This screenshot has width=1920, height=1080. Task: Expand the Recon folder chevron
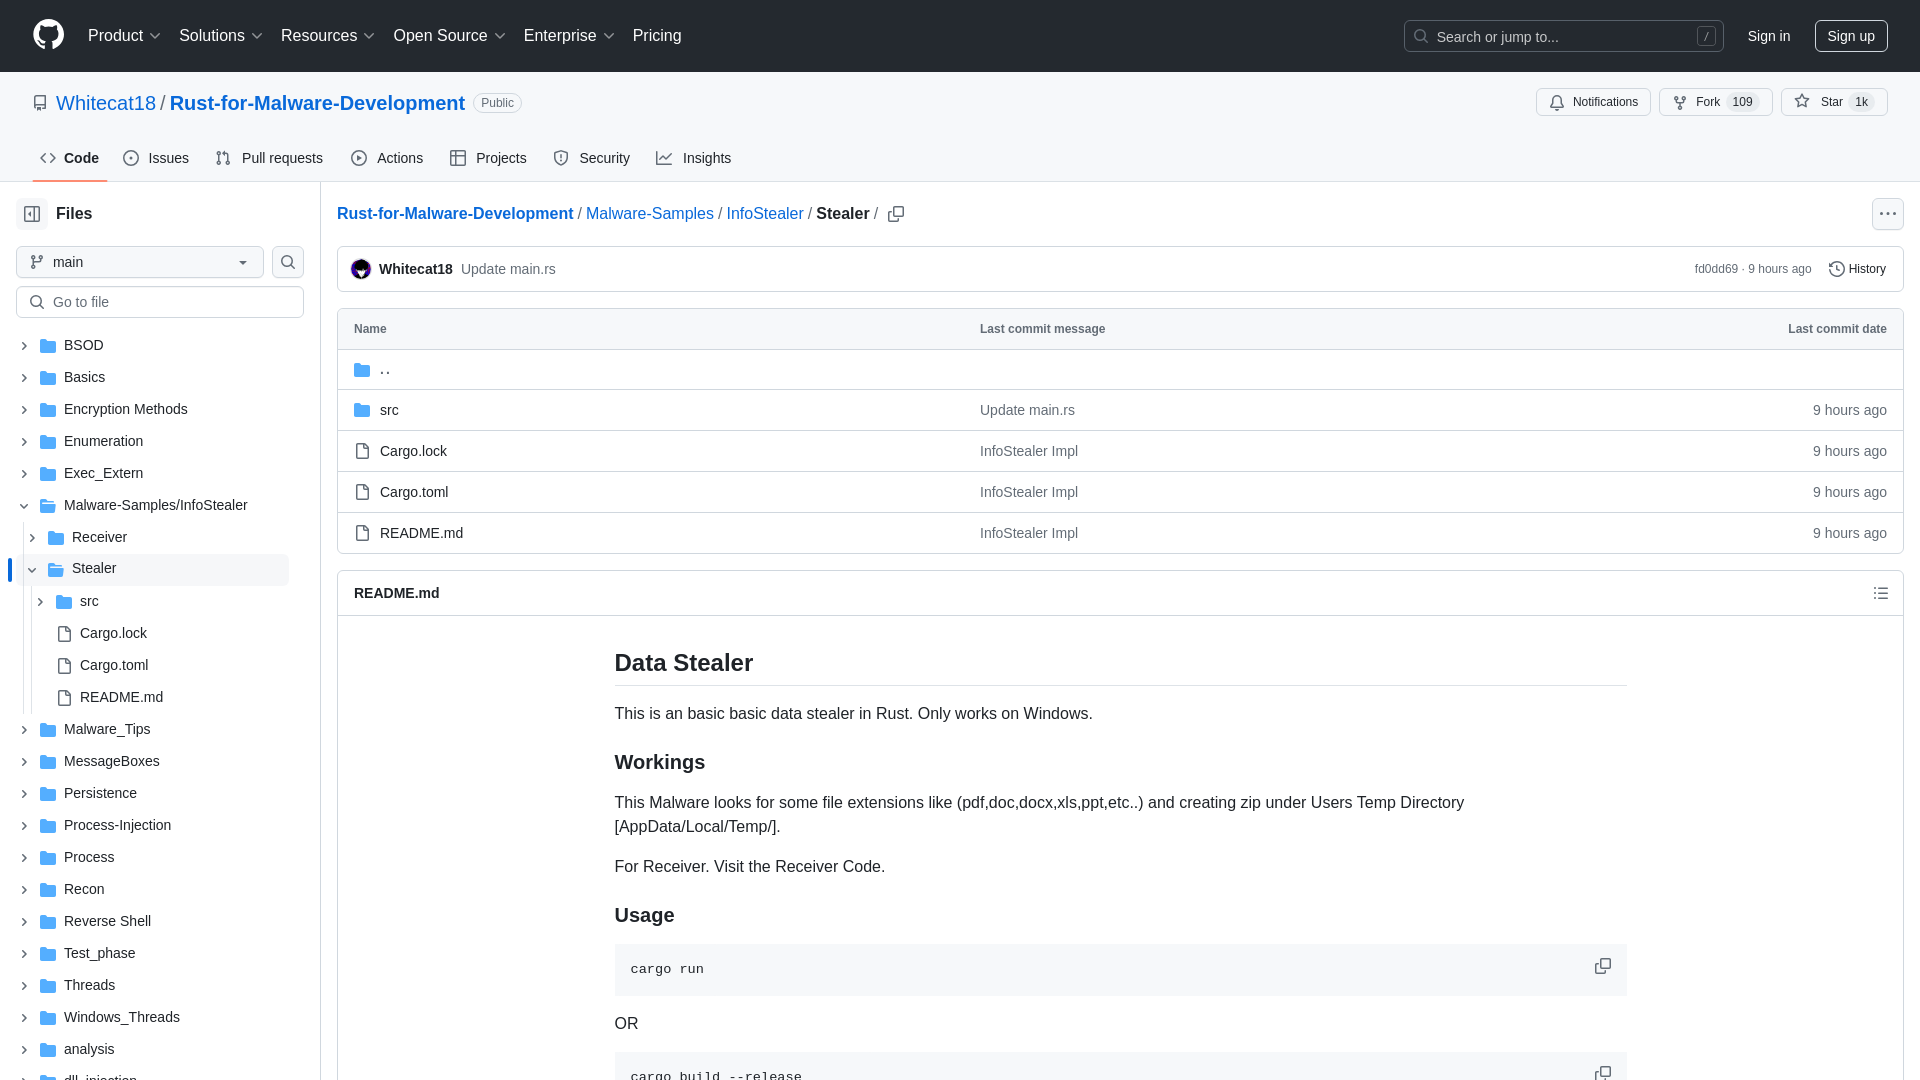click(x=24, y=890)
